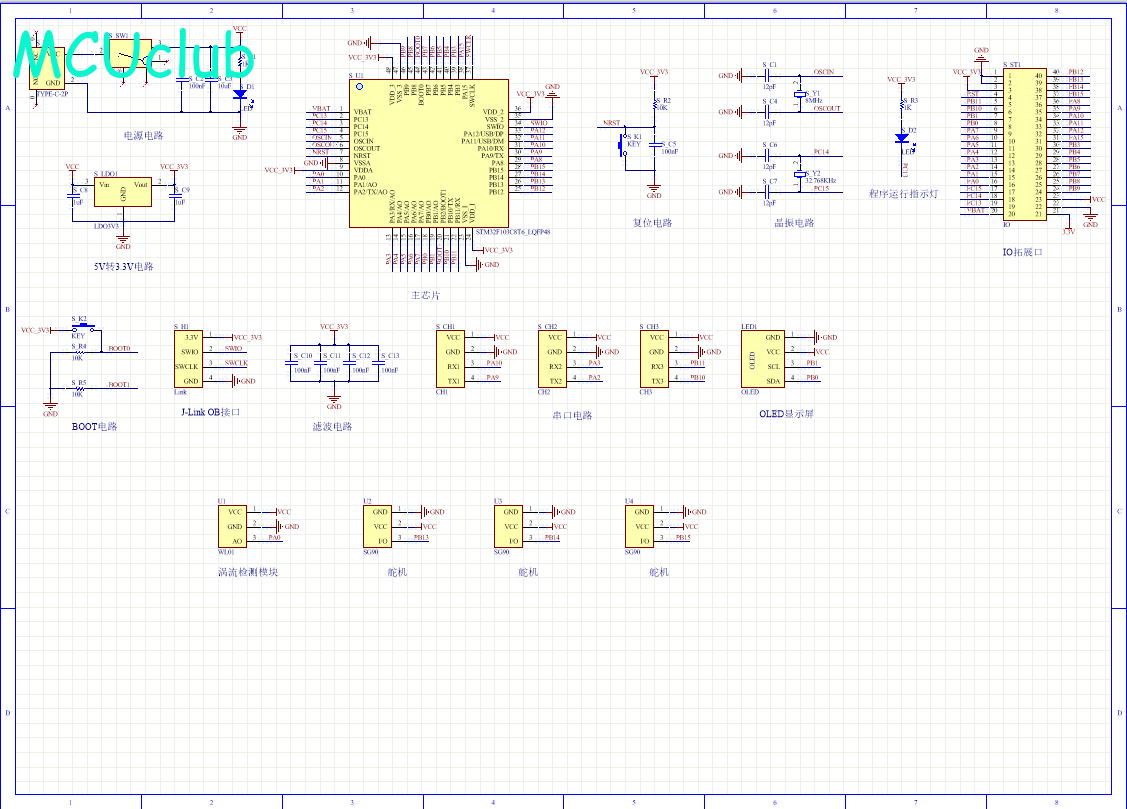
Task: Select the U2 SG90 servo component
Action: (377, 527)
